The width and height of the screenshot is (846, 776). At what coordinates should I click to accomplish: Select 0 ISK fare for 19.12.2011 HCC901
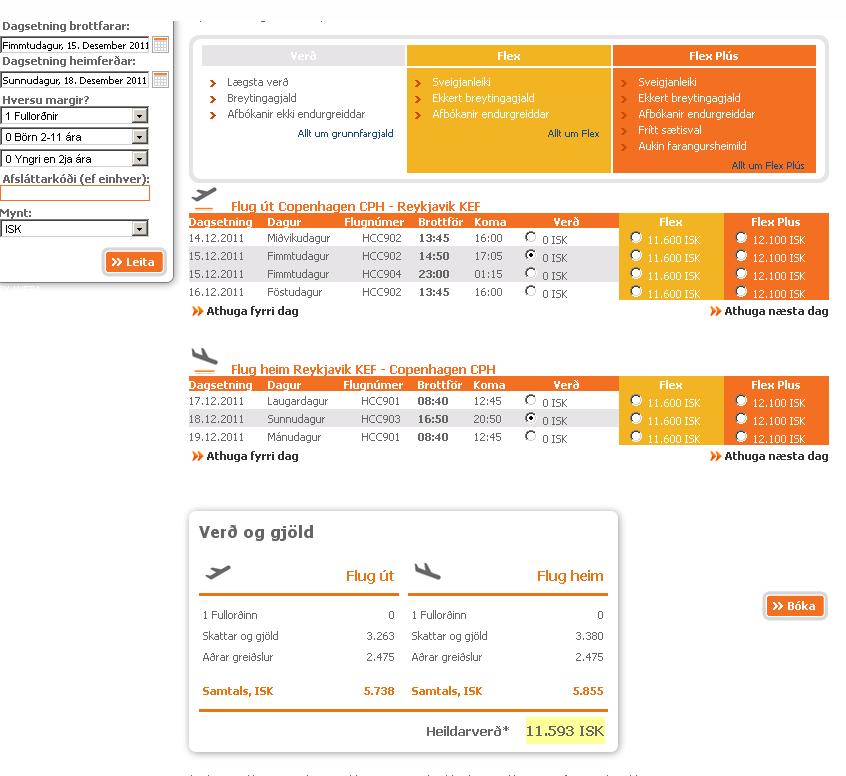tap(530, 436)
